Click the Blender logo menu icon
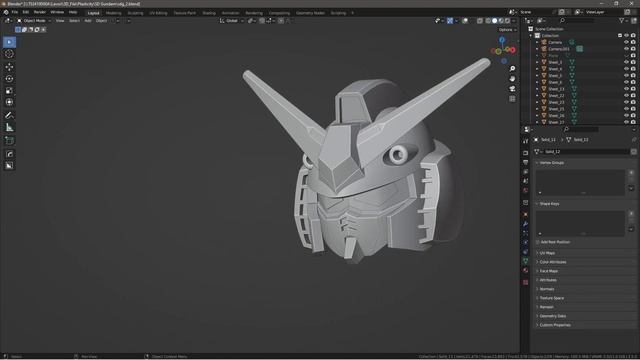The image size is (640, 360). 6,12
